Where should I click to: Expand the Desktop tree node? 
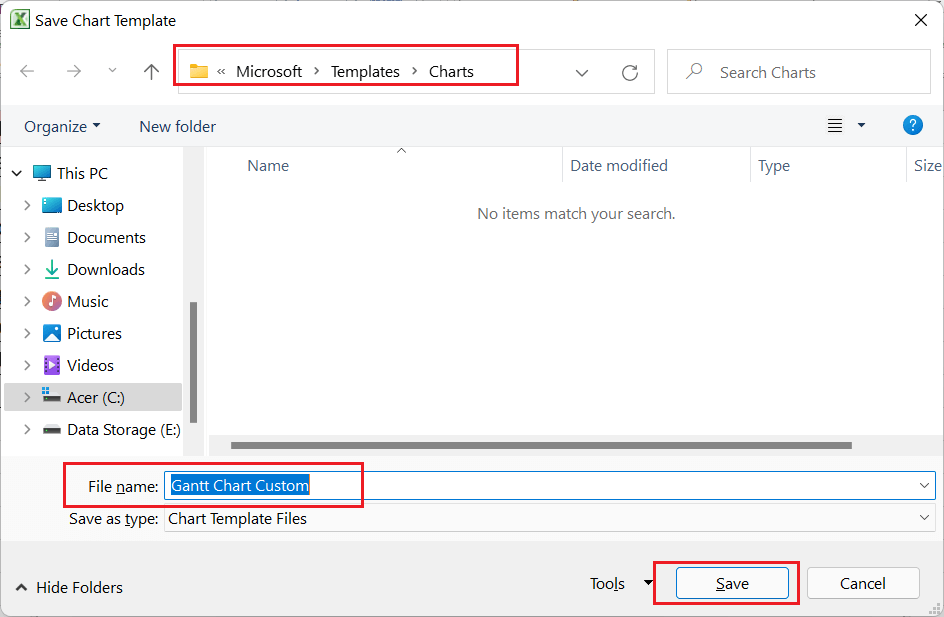27,206
